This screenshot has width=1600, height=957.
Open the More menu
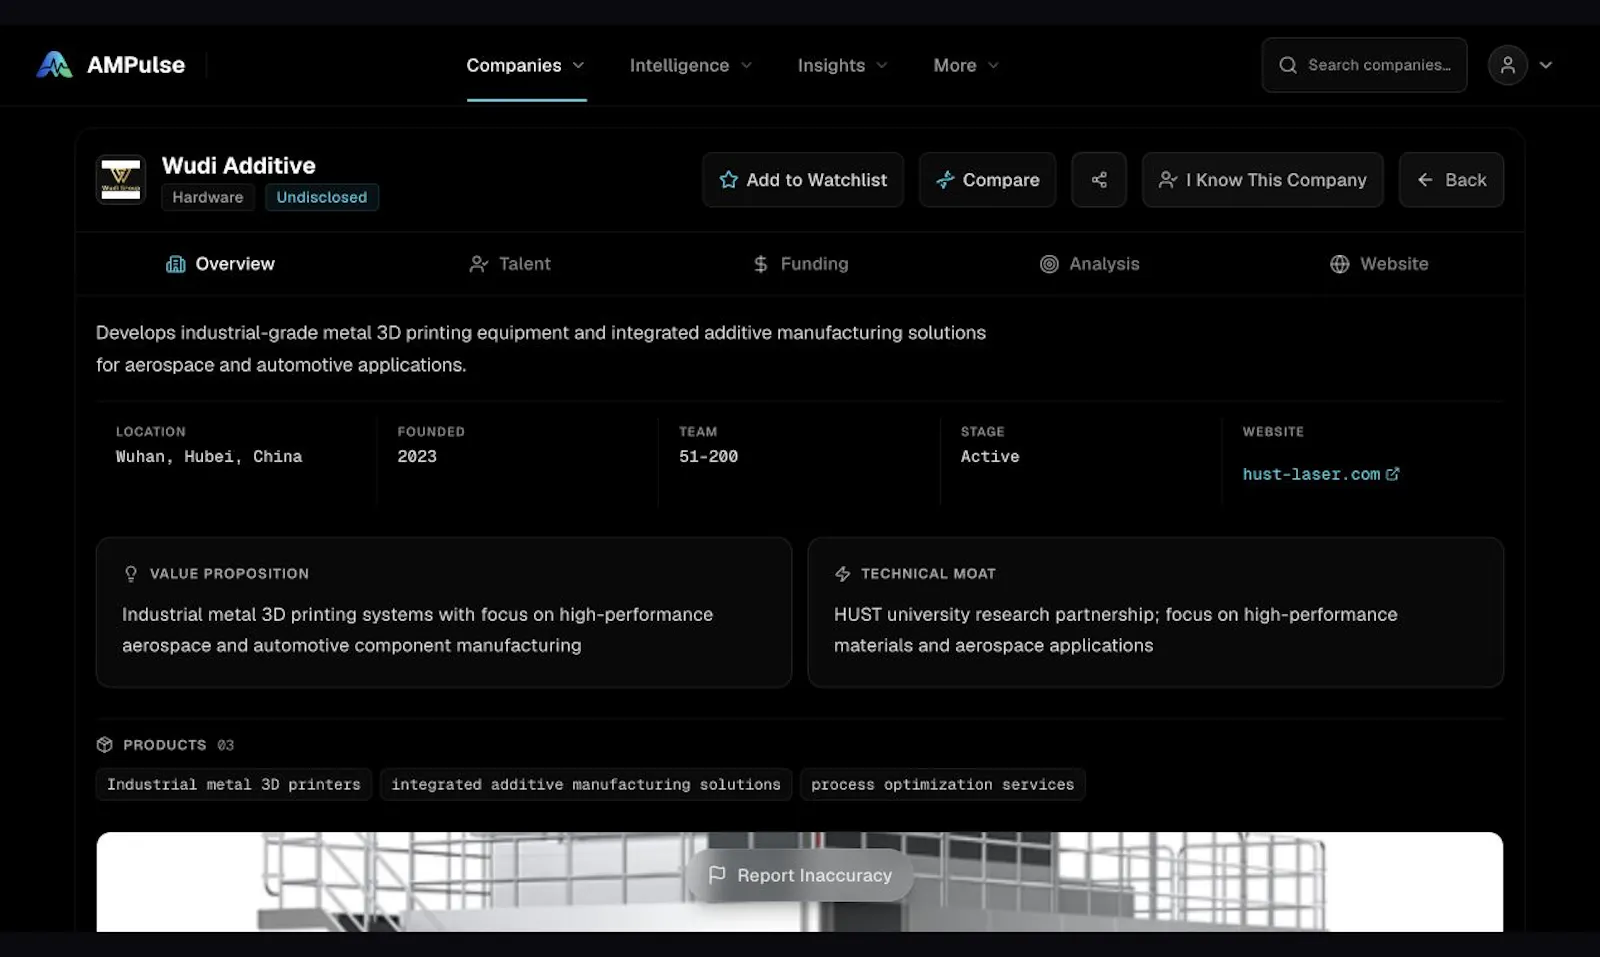point(966,65)
